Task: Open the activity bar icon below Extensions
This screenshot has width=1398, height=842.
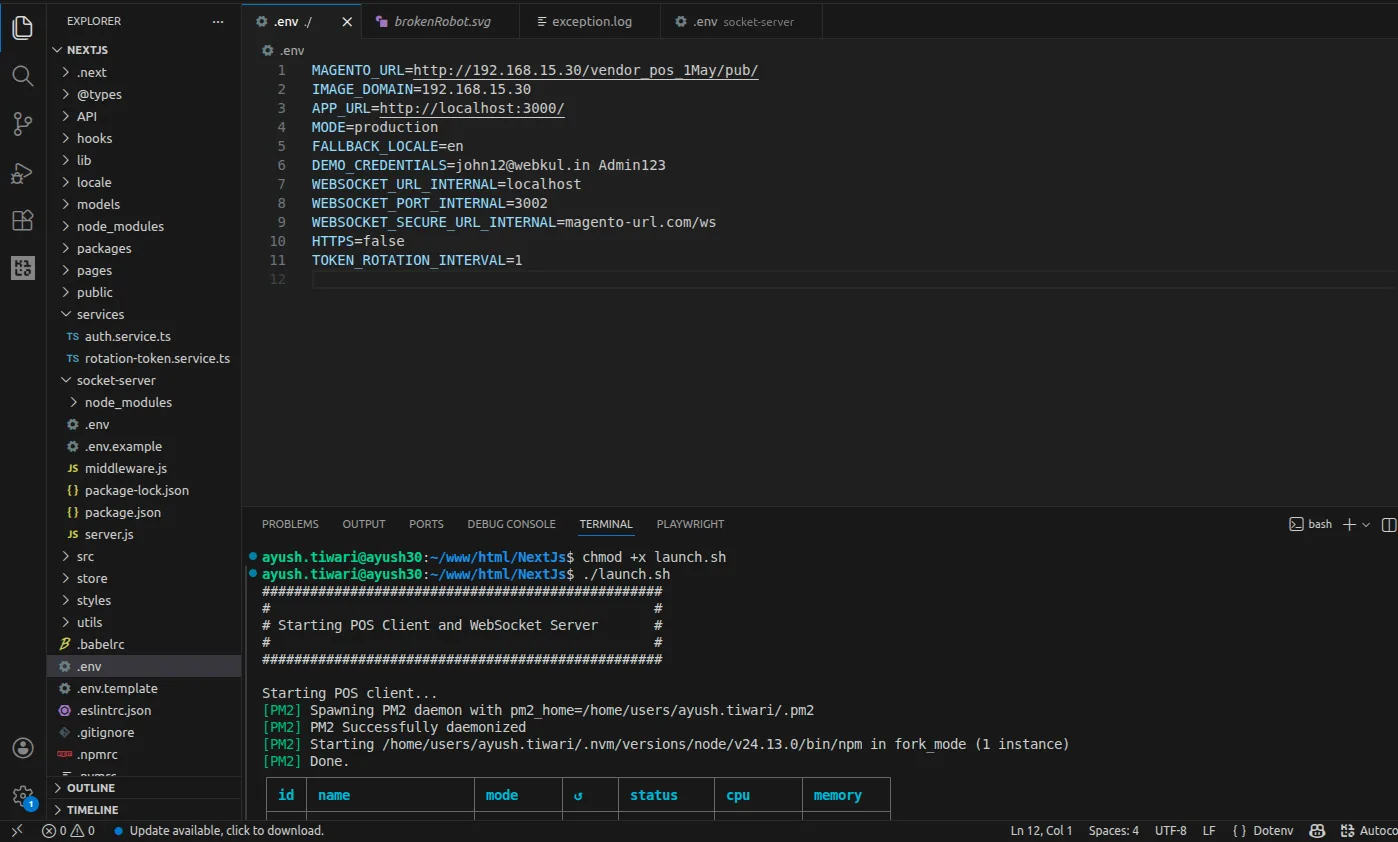Action: coord(22,268)
